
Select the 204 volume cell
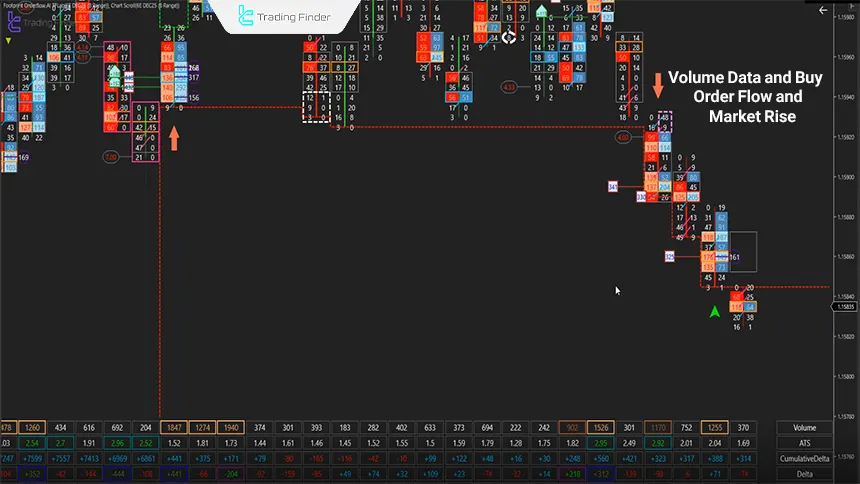click(x=146, y=427)
